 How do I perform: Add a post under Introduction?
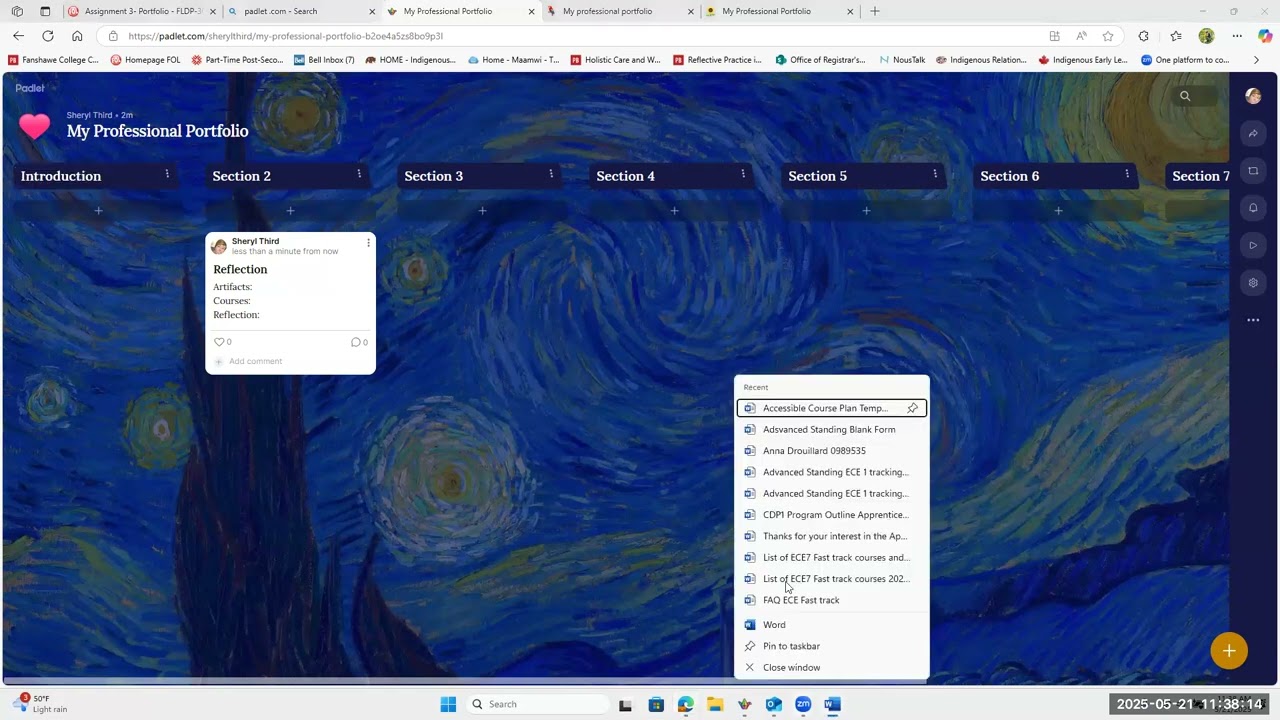pyautogui.click(x=98, y=211)
